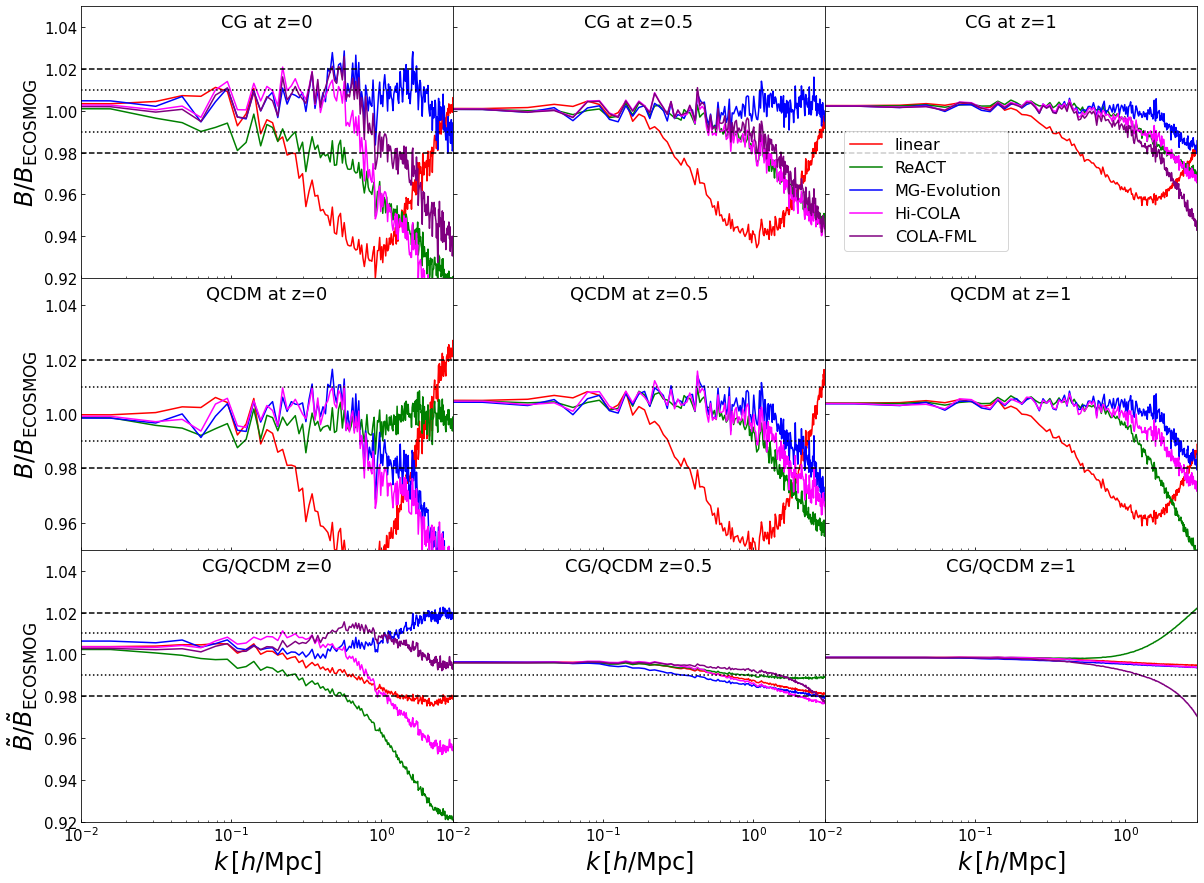Viewport: 1204px width, 883px height.
Task: Click the magenta line swatch beside 'Hi-COLA'
Action: coord(867,214)
